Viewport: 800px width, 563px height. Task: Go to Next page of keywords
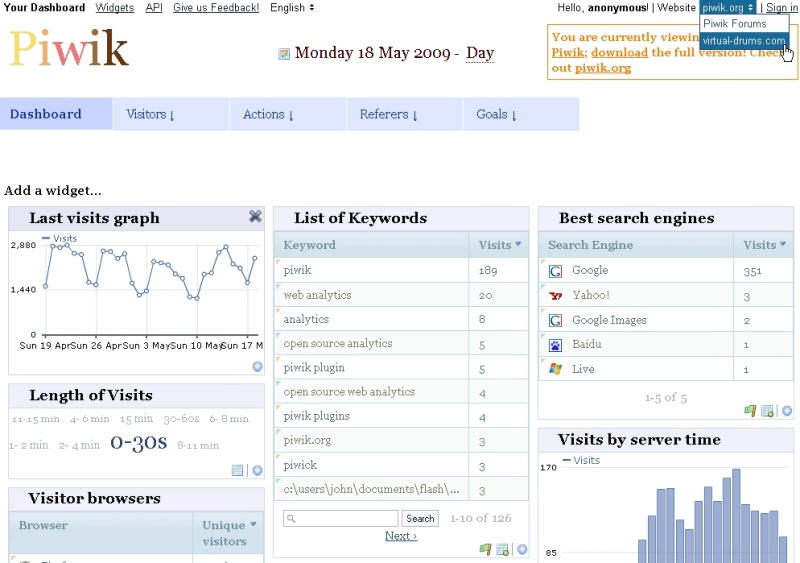[401, 536]
